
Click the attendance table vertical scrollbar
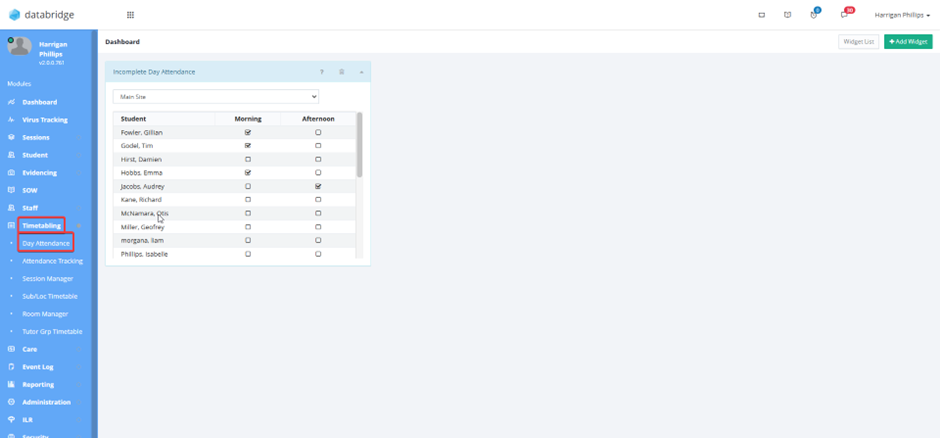pos(360,144)
